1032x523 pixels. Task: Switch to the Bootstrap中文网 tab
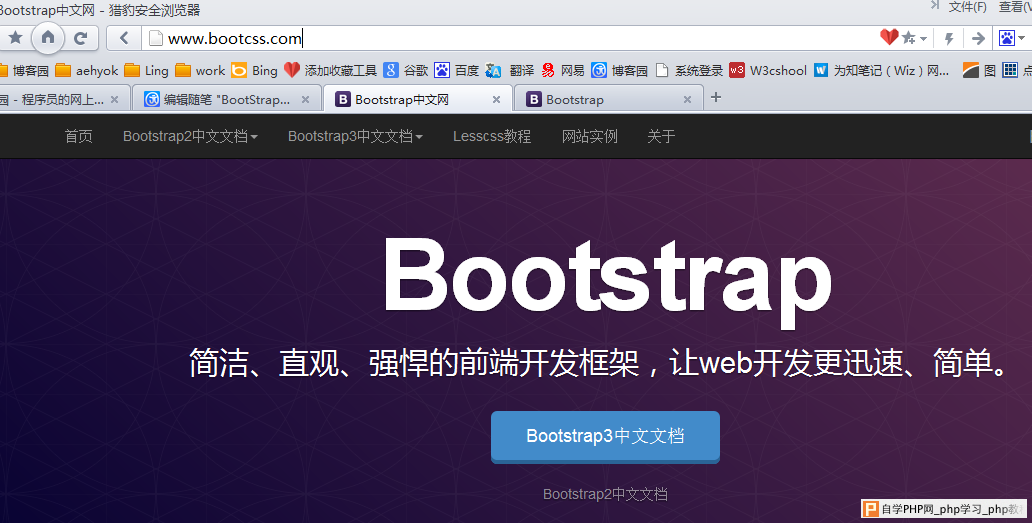[417, 99]
